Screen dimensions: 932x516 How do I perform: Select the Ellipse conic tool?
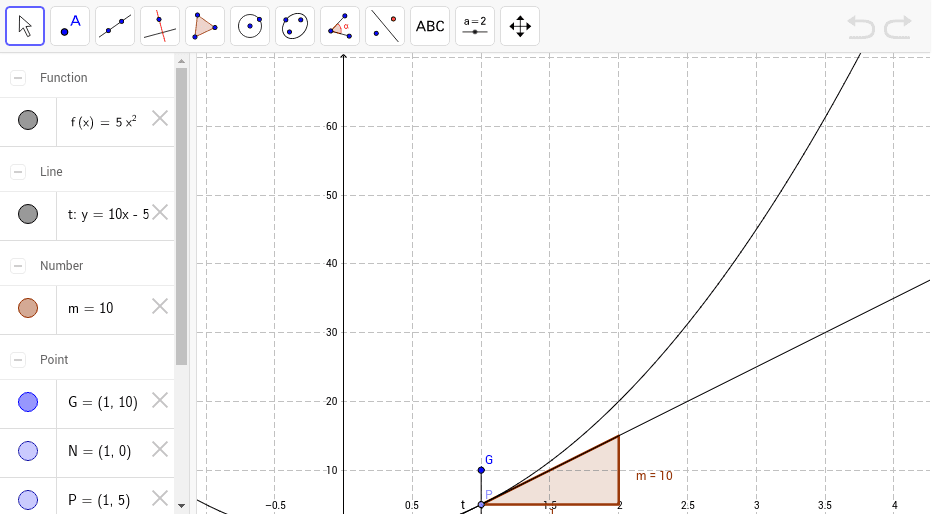pos(295,26)
